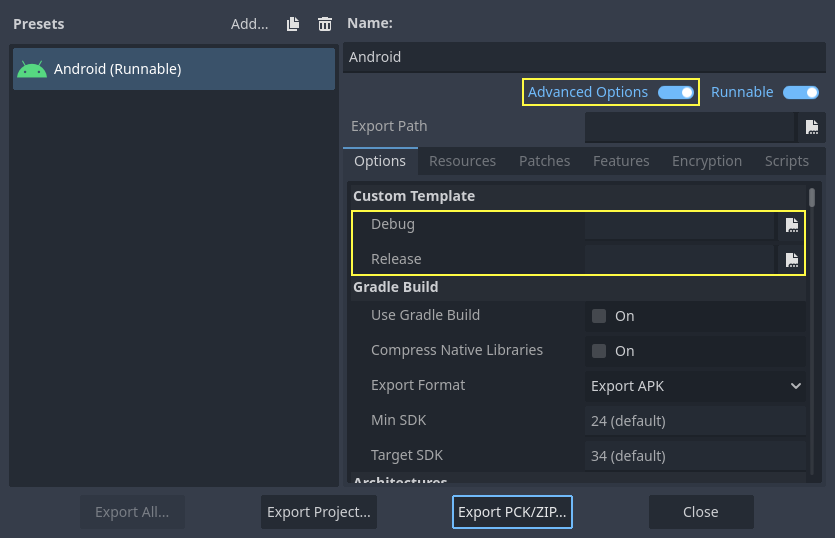The image size is (835, 538).
Task: Open the Features tab
Action: [x=621, y=161]
